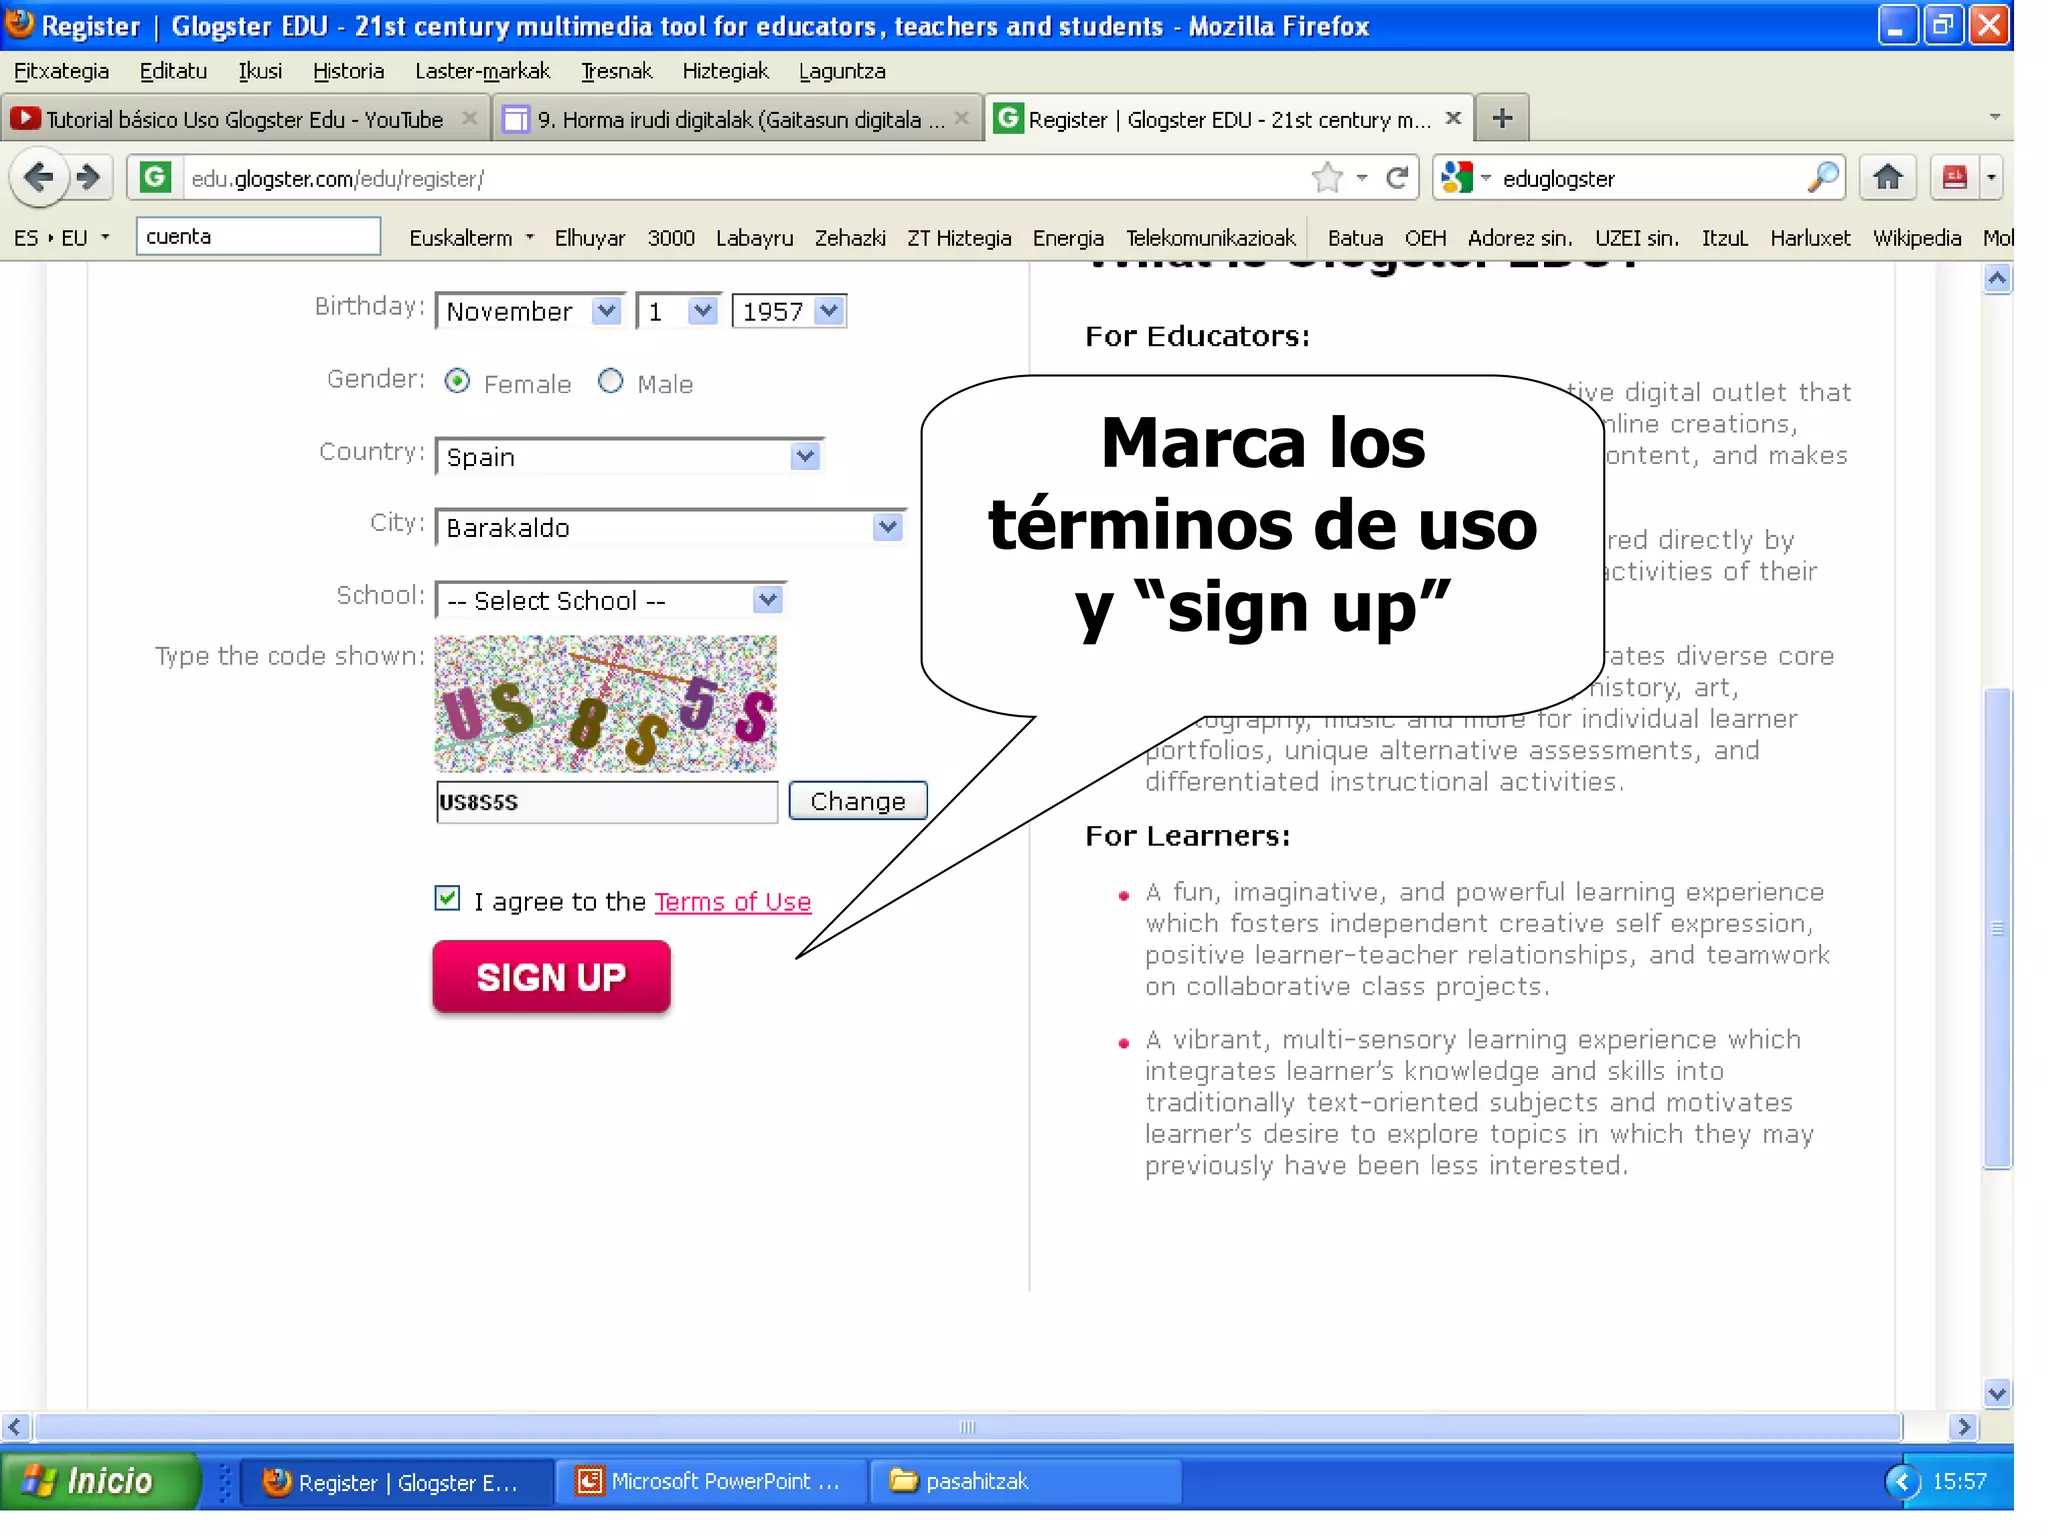Close the Register Glogster EDU tab
The height and width of the screenshot is (1536, 2048).
point(1454,118)
